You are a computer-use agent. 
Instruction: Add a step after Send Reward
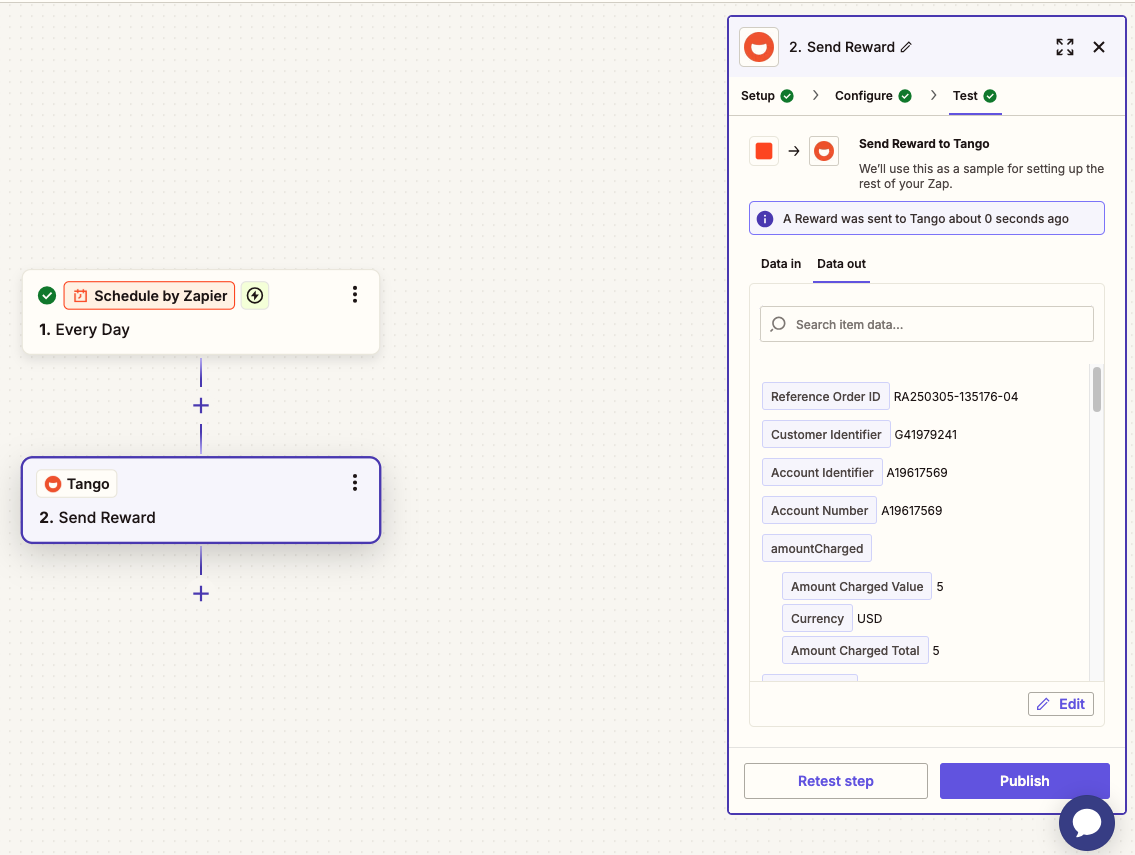pyautogui.click(x=201, y=594)
